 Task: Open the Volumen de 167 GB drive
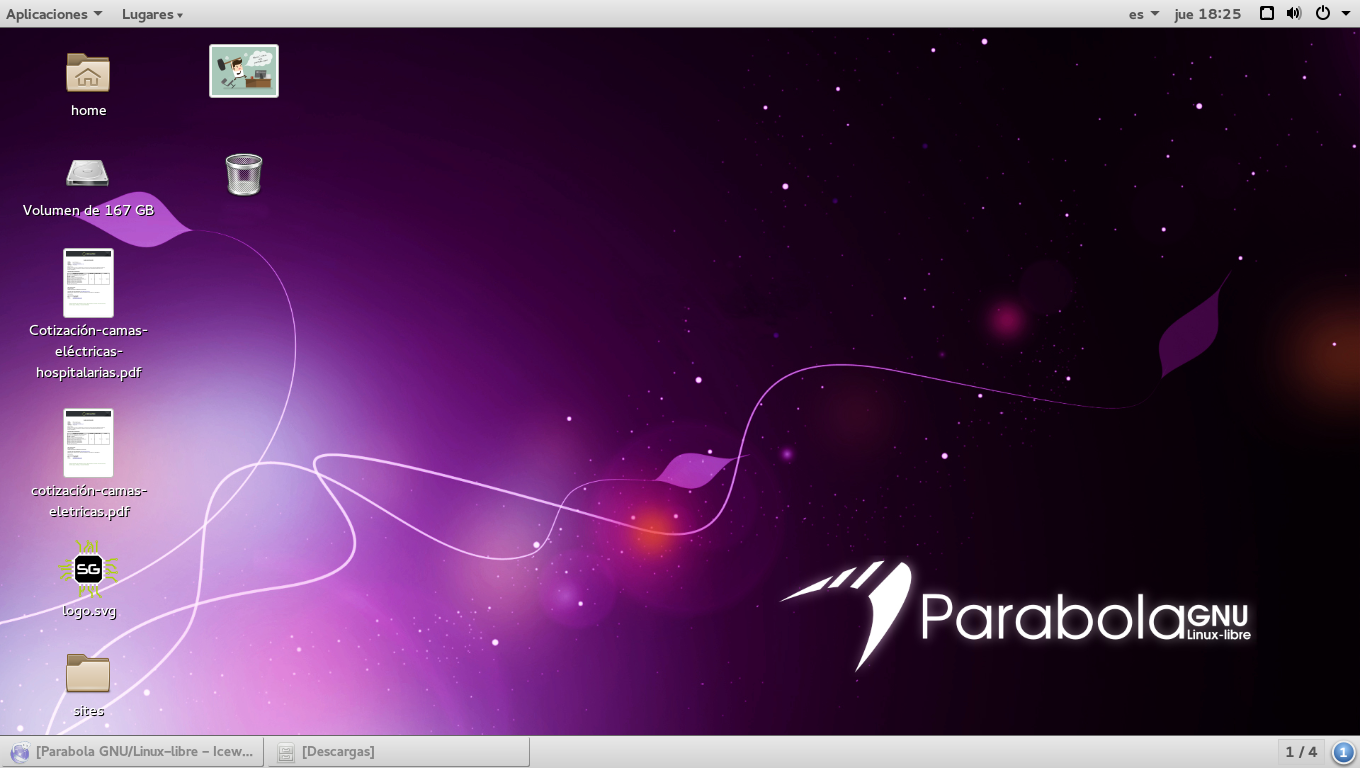click(88, 172)
